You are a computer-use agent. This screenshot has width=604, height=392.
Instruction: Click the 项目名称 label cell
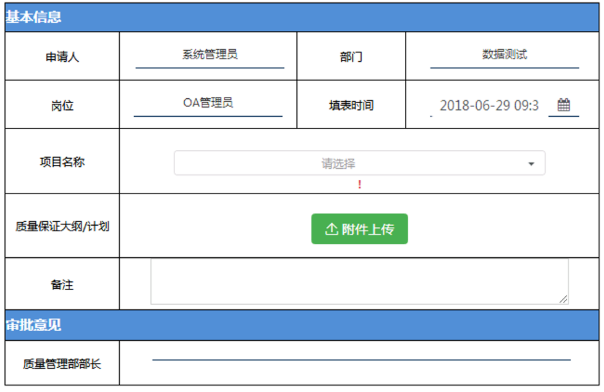pos(62,162)
